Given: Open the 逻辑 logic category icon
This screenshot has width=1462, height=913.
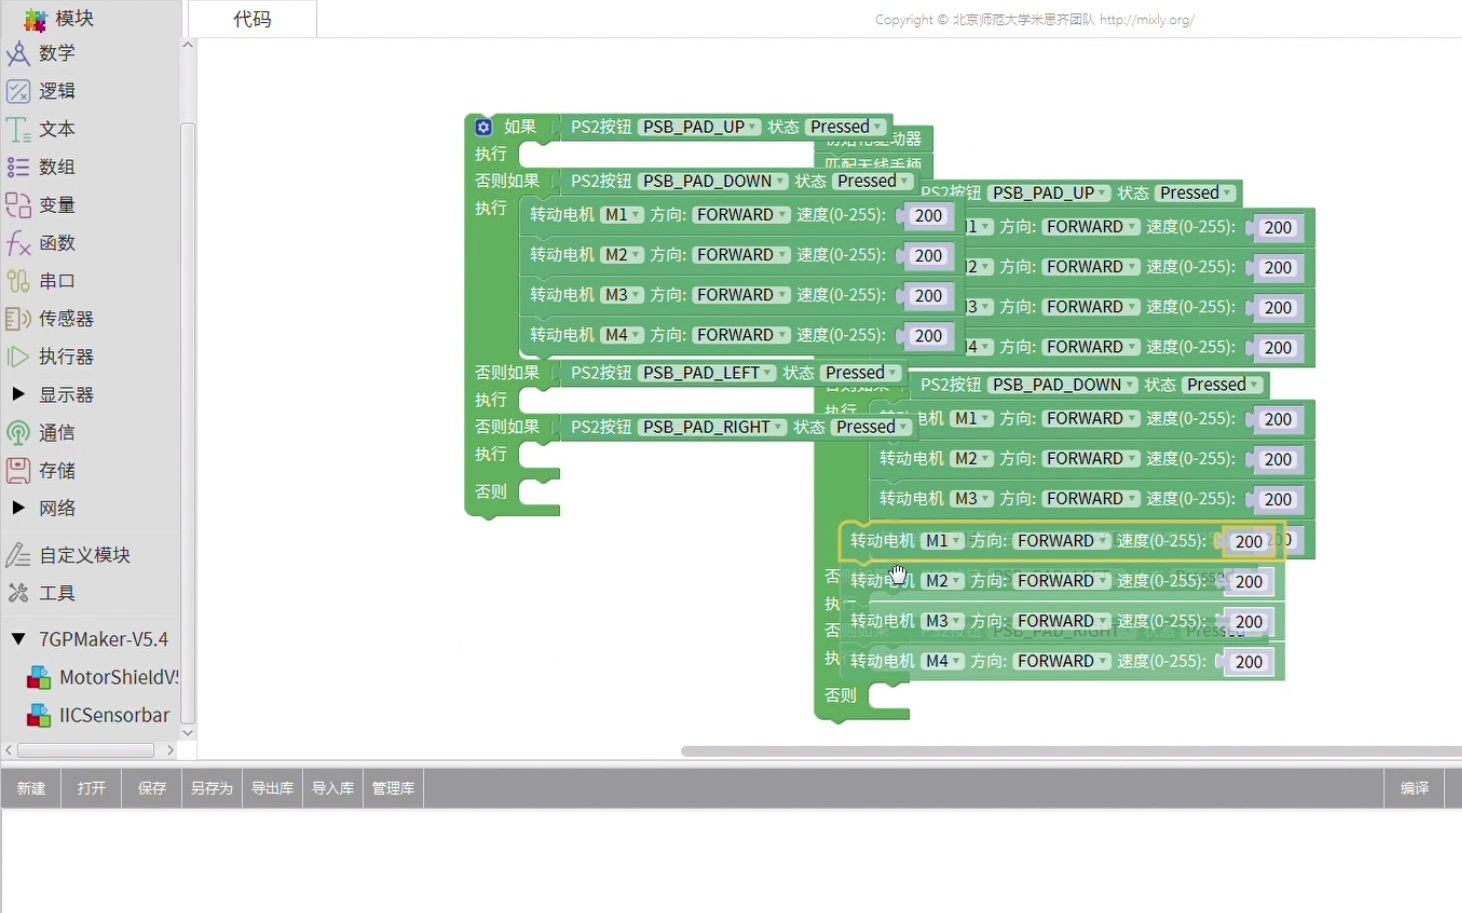Looking at the screenshot, I should click(x=18, y=91).
